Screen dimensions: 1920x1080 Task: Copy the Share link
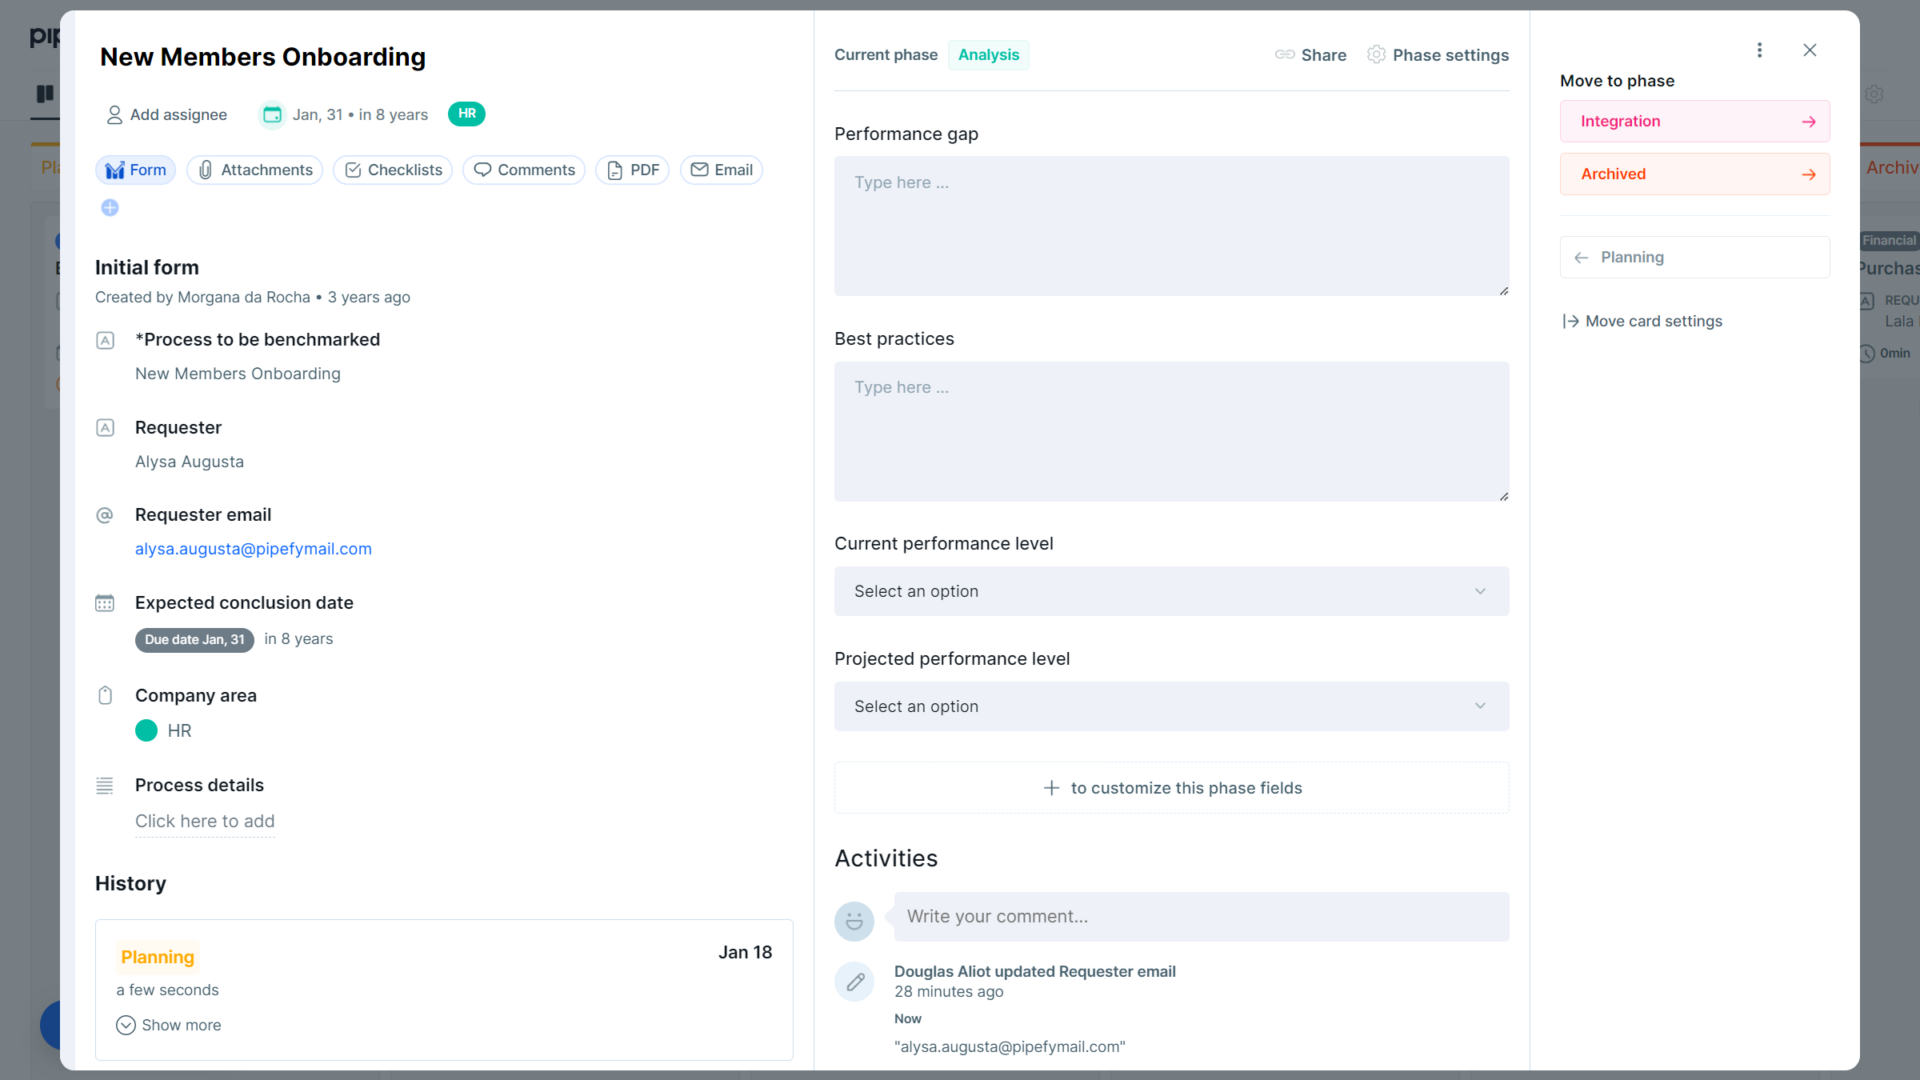click(1310, 55)
